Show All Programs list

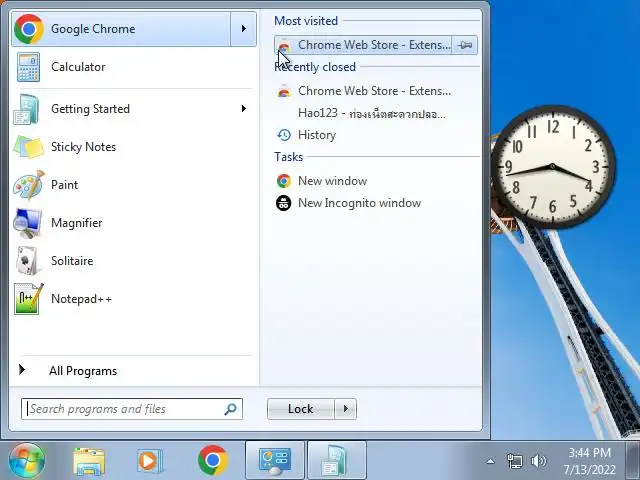click(133, 371)
